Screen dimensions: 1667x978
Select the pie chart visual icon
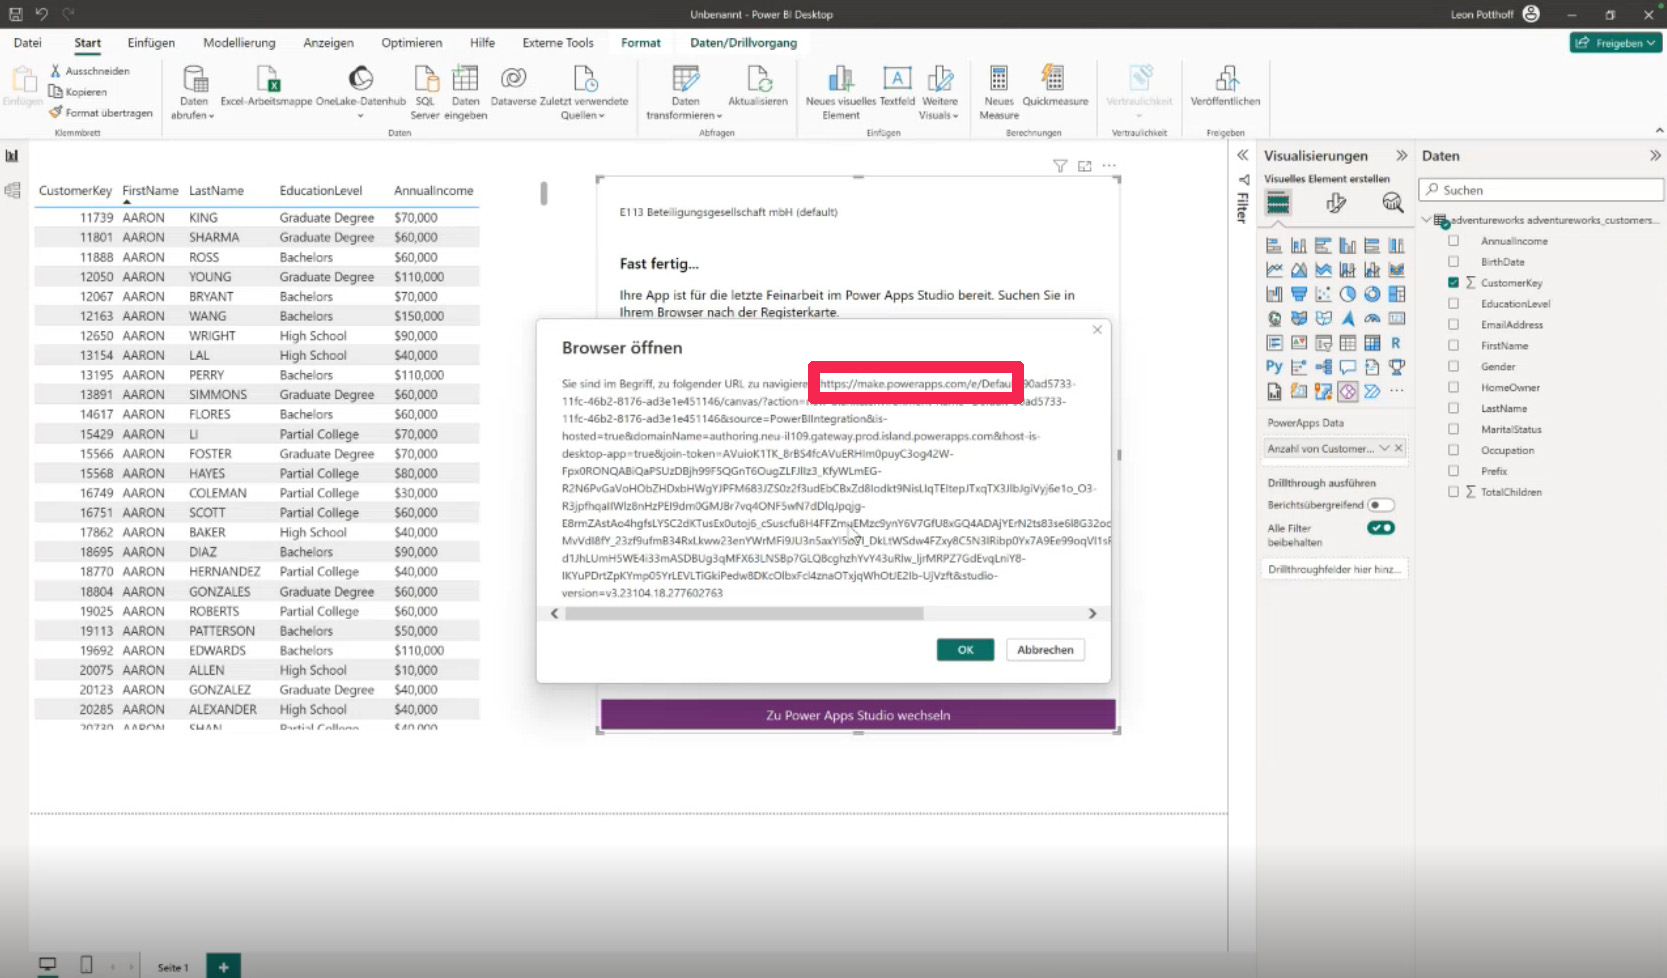(x=1348, y=294)
